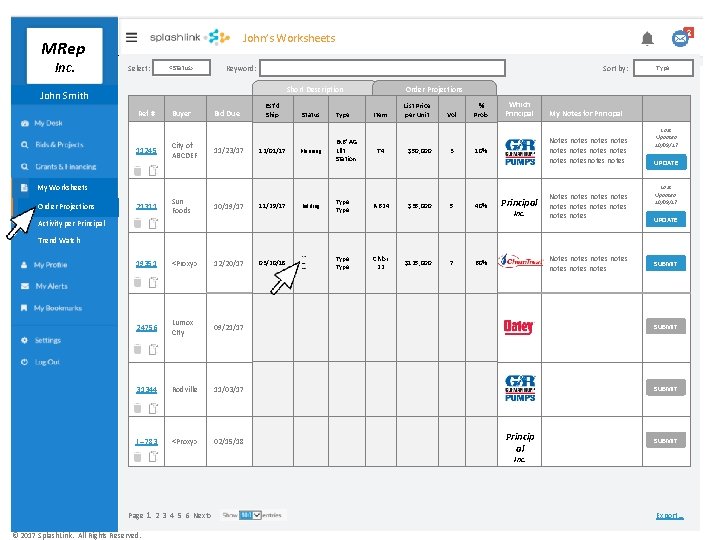Open reference link 19351

[146, 264]
